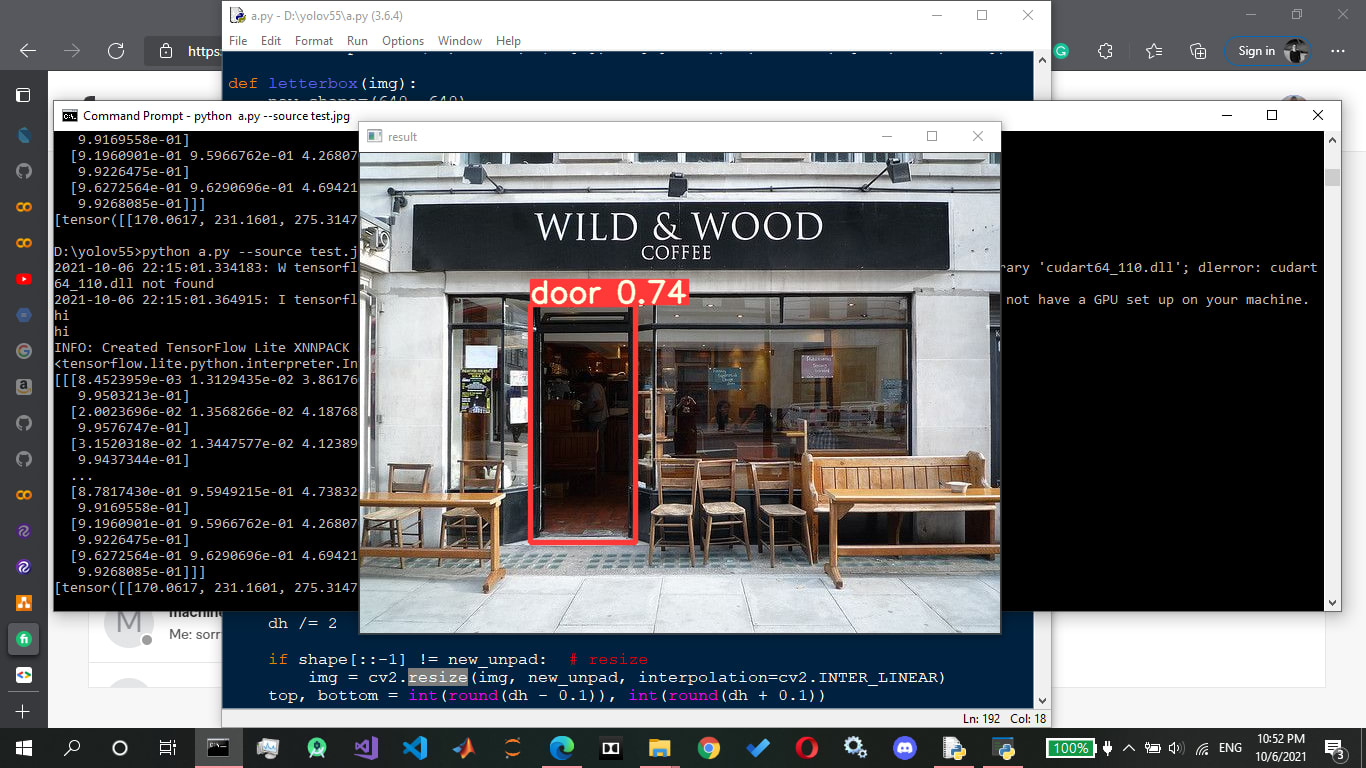This screenshot has width=1366, height=768.
Task: Open the ENG language selector
Action: (x=1230, y=748)
